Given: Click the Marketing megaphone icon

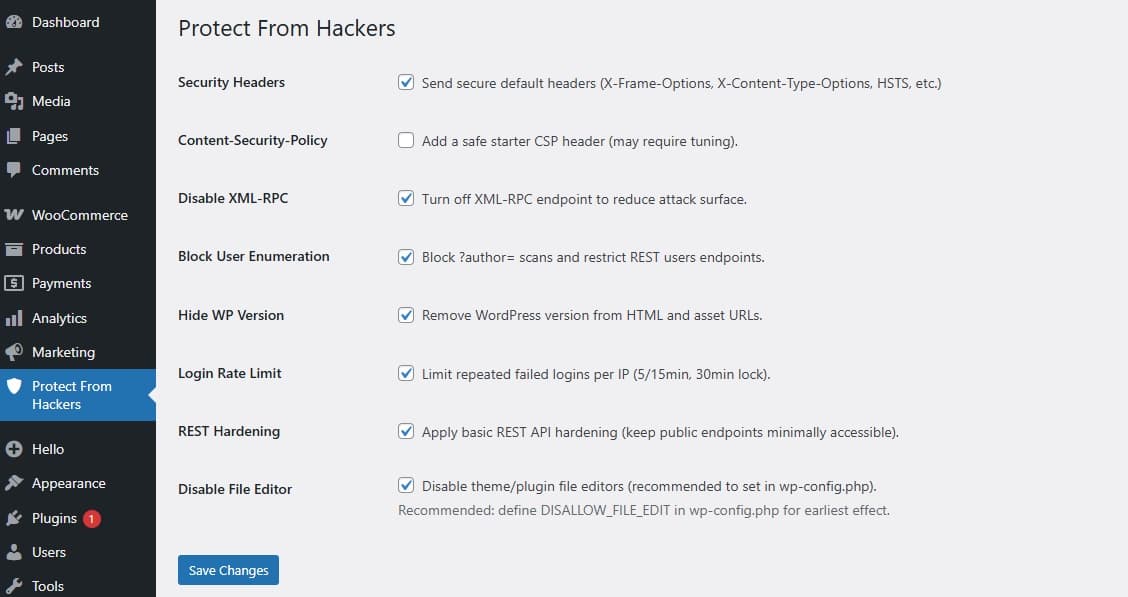Looking at the screenshot, I should [14, 352].
